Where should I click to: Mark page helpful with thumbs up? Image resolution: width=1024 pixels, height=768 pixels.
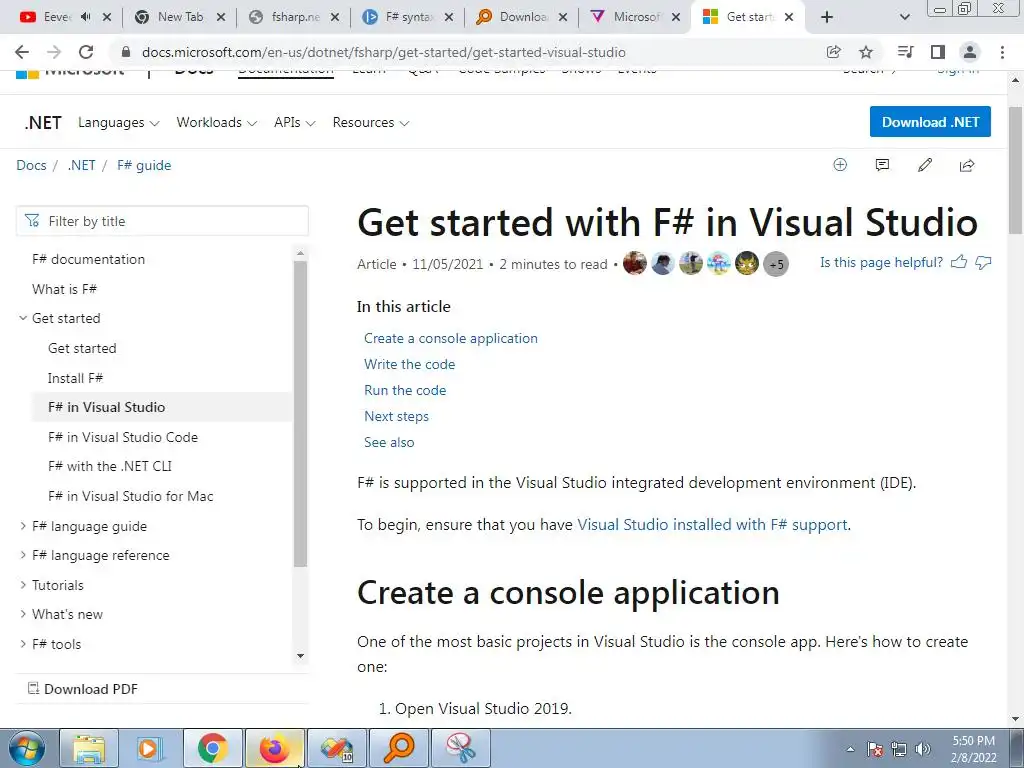coord(959,263)
